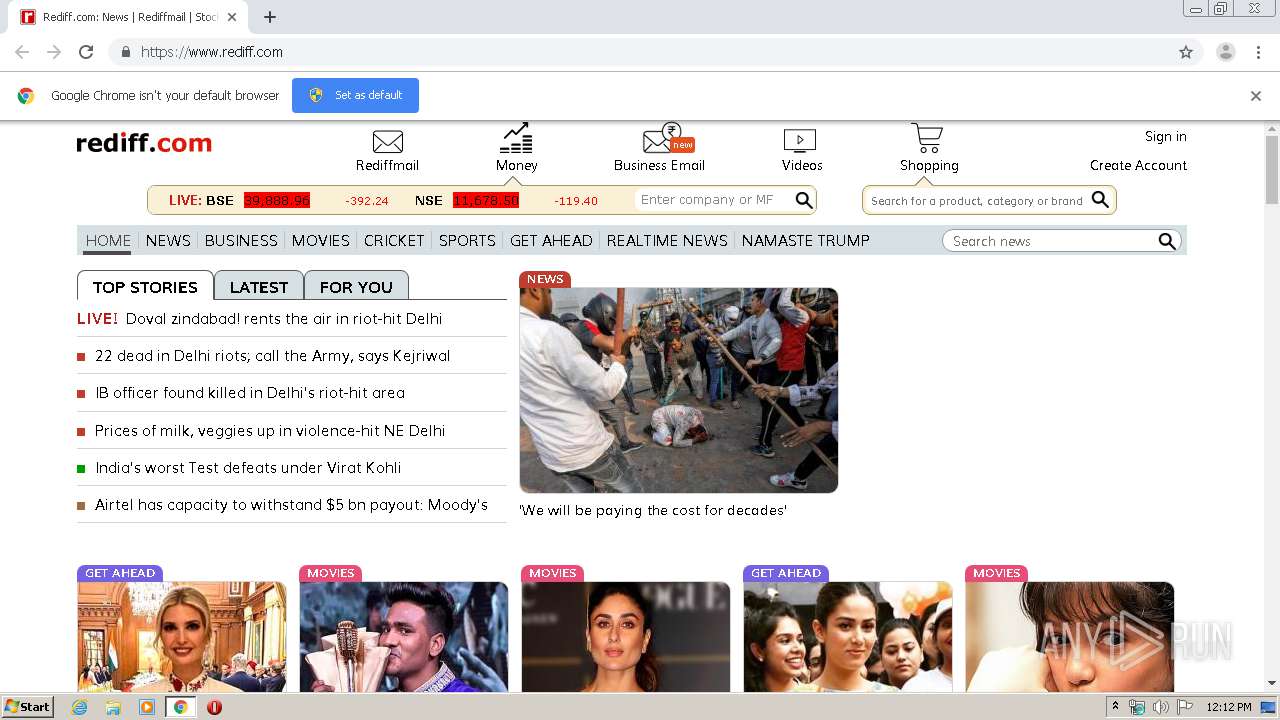The image size is (1280, 720).
Task: Open the first GET AHEAD card thumbnail
Action: (182, 636)
